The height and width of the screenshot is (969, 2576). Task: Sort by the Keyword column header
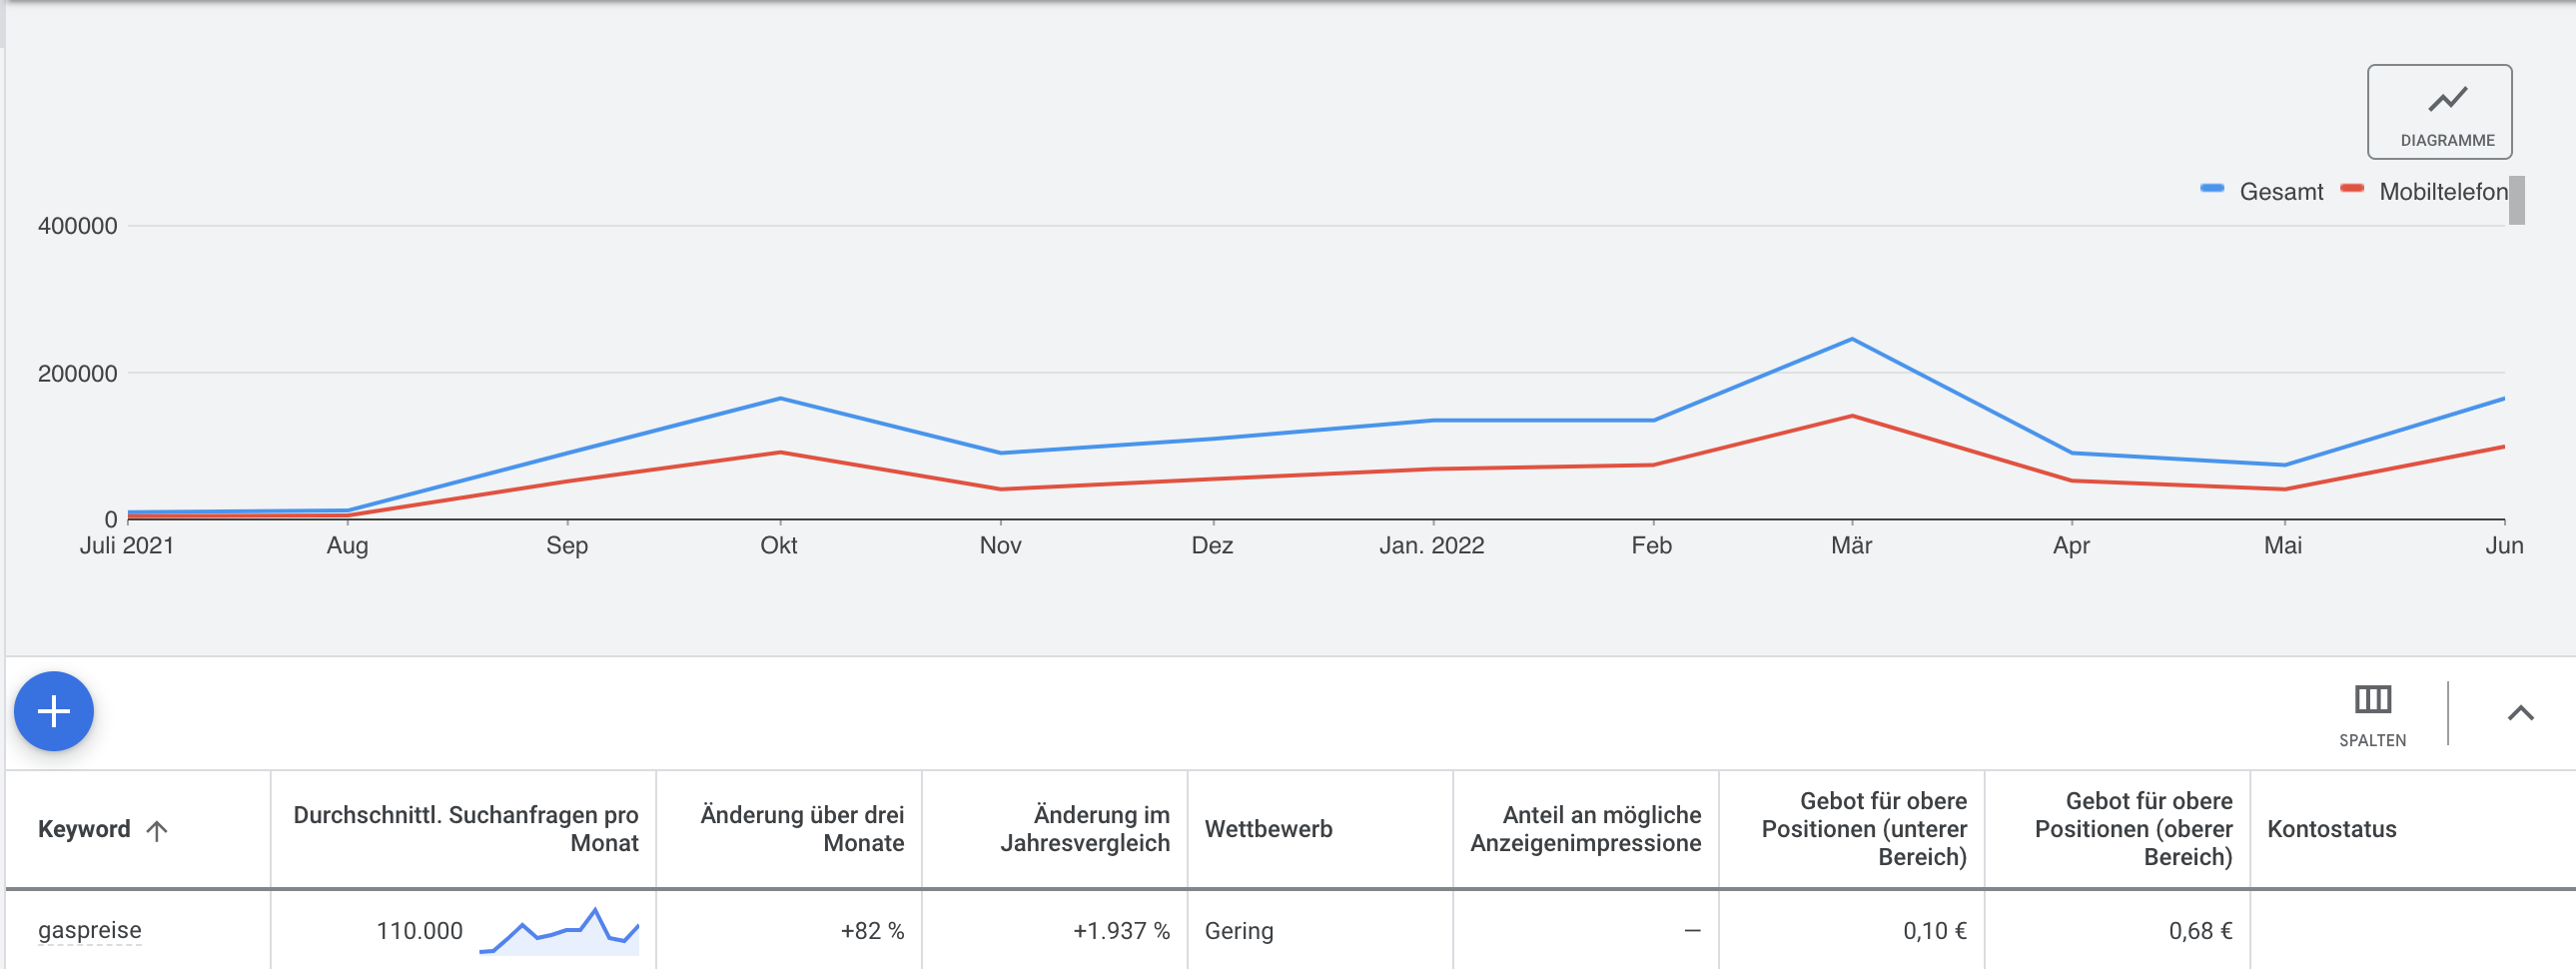(84, 829)
